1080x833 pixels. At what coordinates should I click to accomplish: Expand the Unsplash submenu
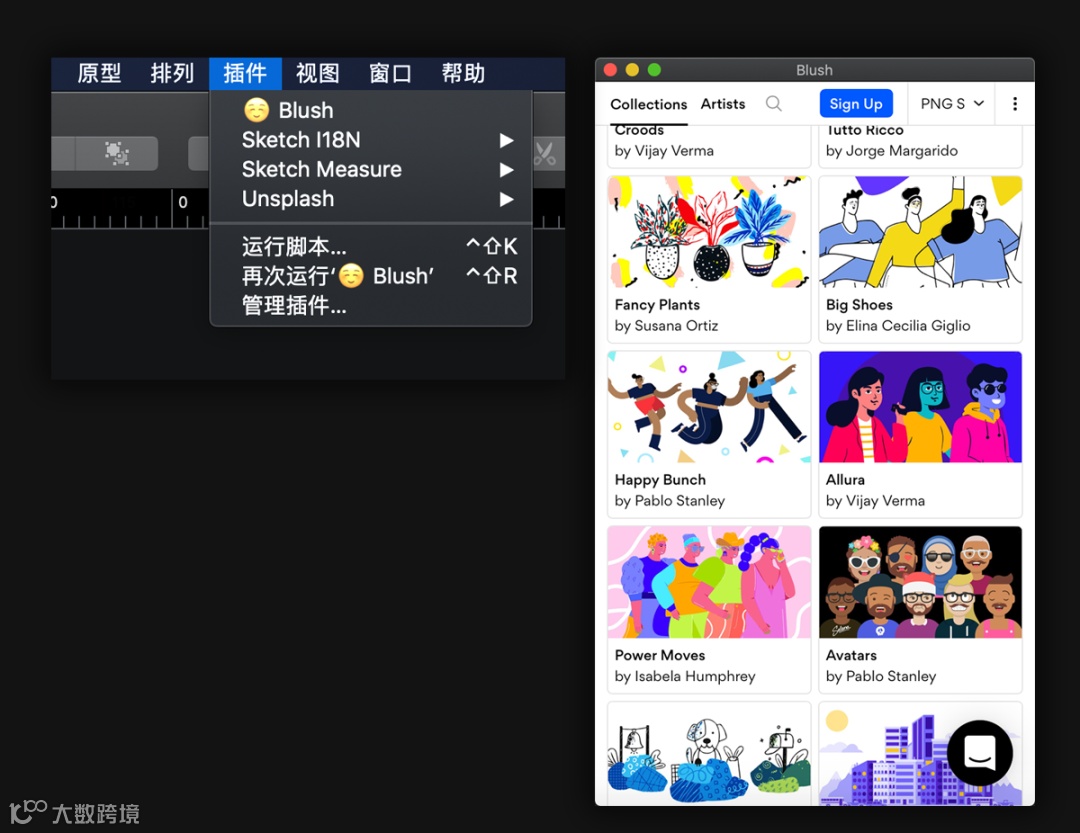371,199
